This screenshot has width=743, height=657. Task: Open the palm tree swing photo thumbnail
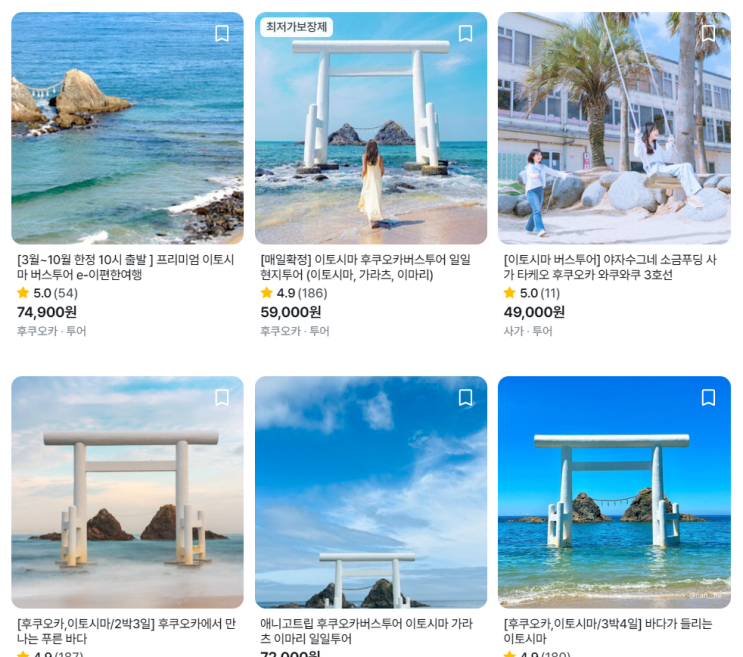pyautogui.click(x=614, y=128)
